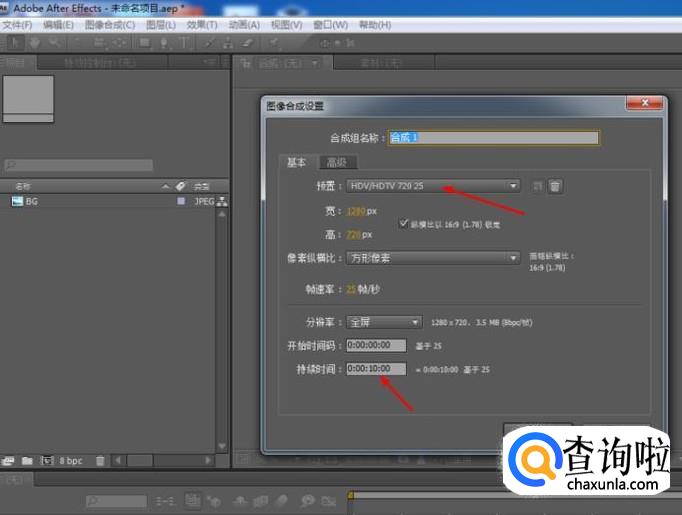The width and height of the screenshot is (682, 515).
Task: Select the Text tool
Action: [184, 43]
